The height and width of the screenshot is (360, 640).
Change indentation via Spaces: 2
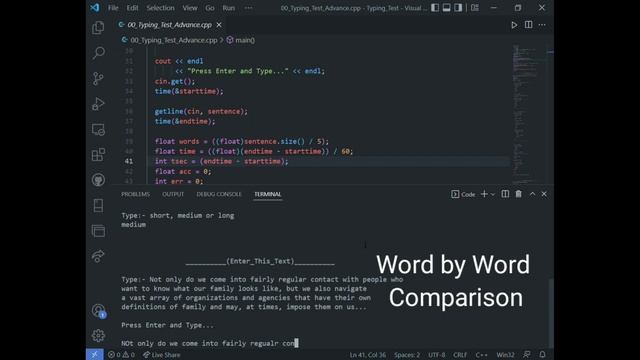pyautogui.click(x=407, y=355)
